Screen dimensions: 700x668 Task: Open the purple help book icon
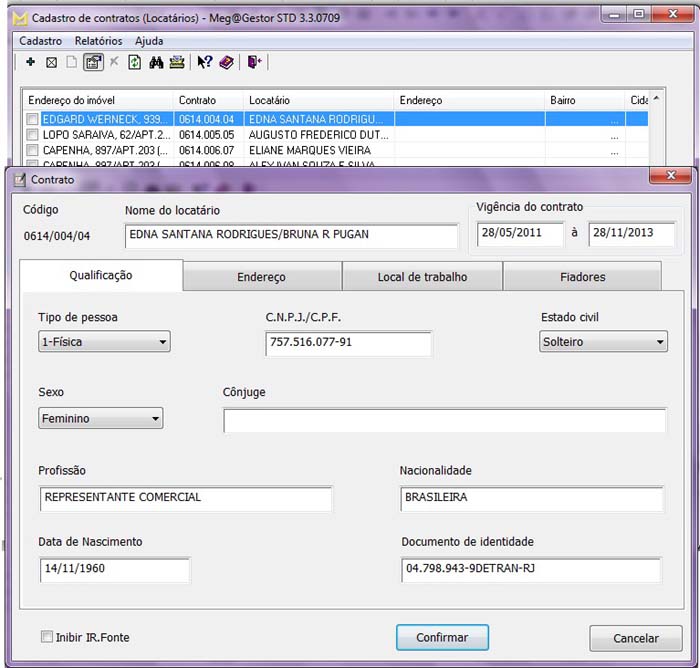[x=226, y=62]
